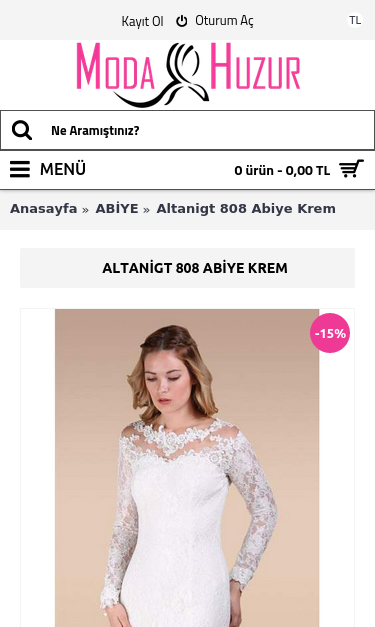The image size is (375, 627).
Task: Click the Kayıt Ol link
Action: point(142,21)
